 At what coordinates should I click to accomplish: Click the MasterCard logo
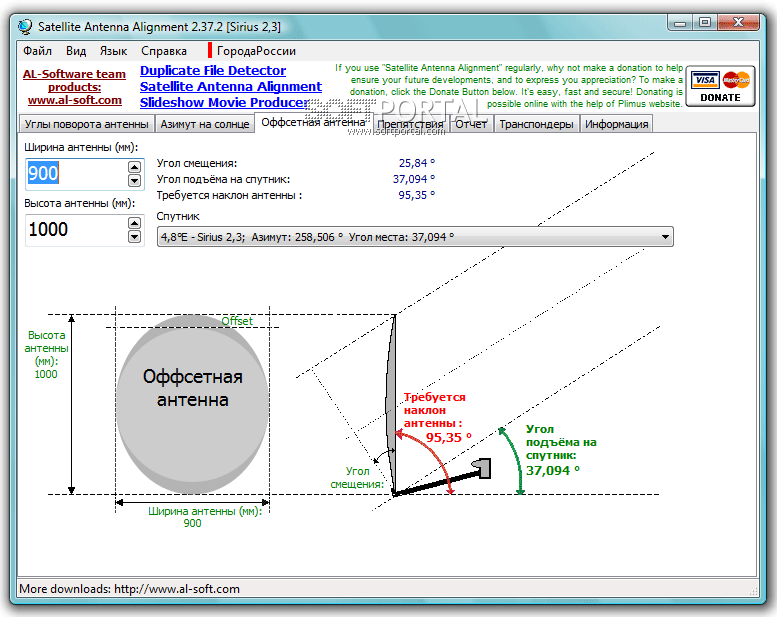coord(736,80)
